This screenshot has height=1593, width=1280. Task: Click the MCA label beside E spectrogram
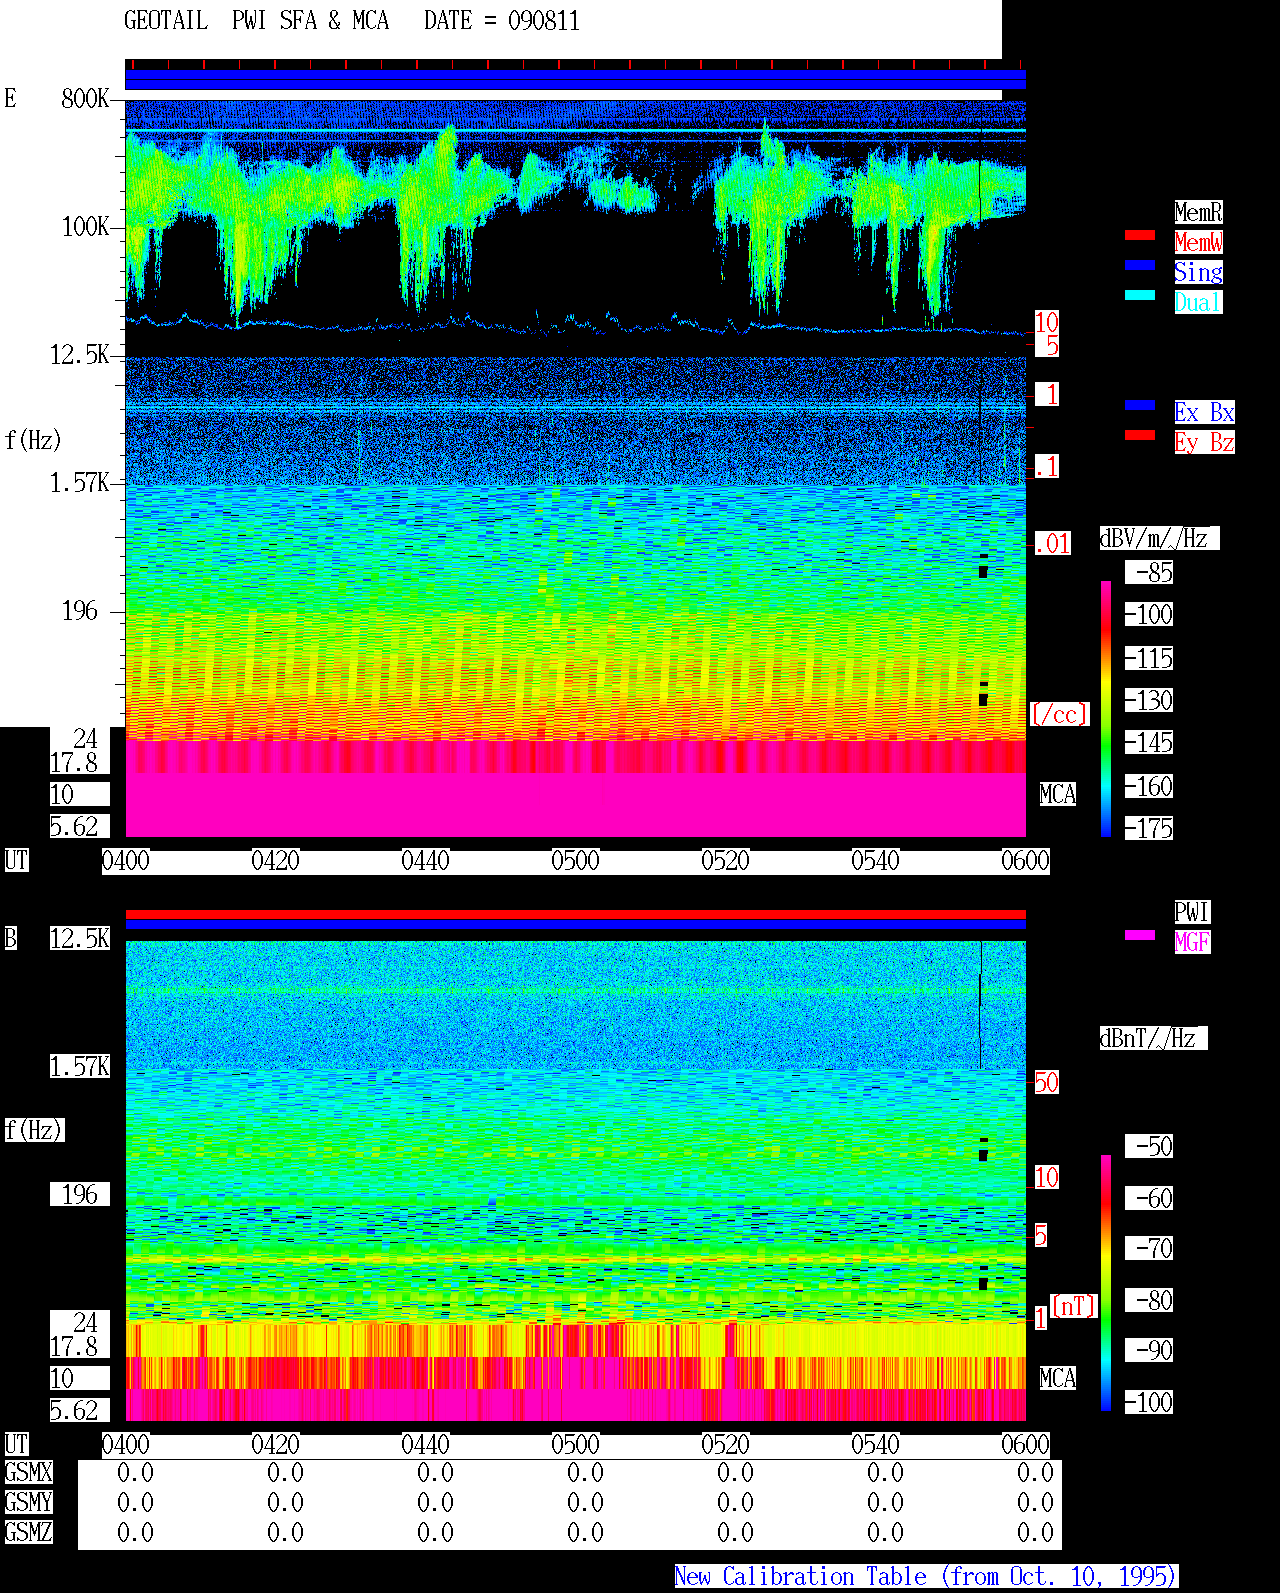pos(1058,795)
